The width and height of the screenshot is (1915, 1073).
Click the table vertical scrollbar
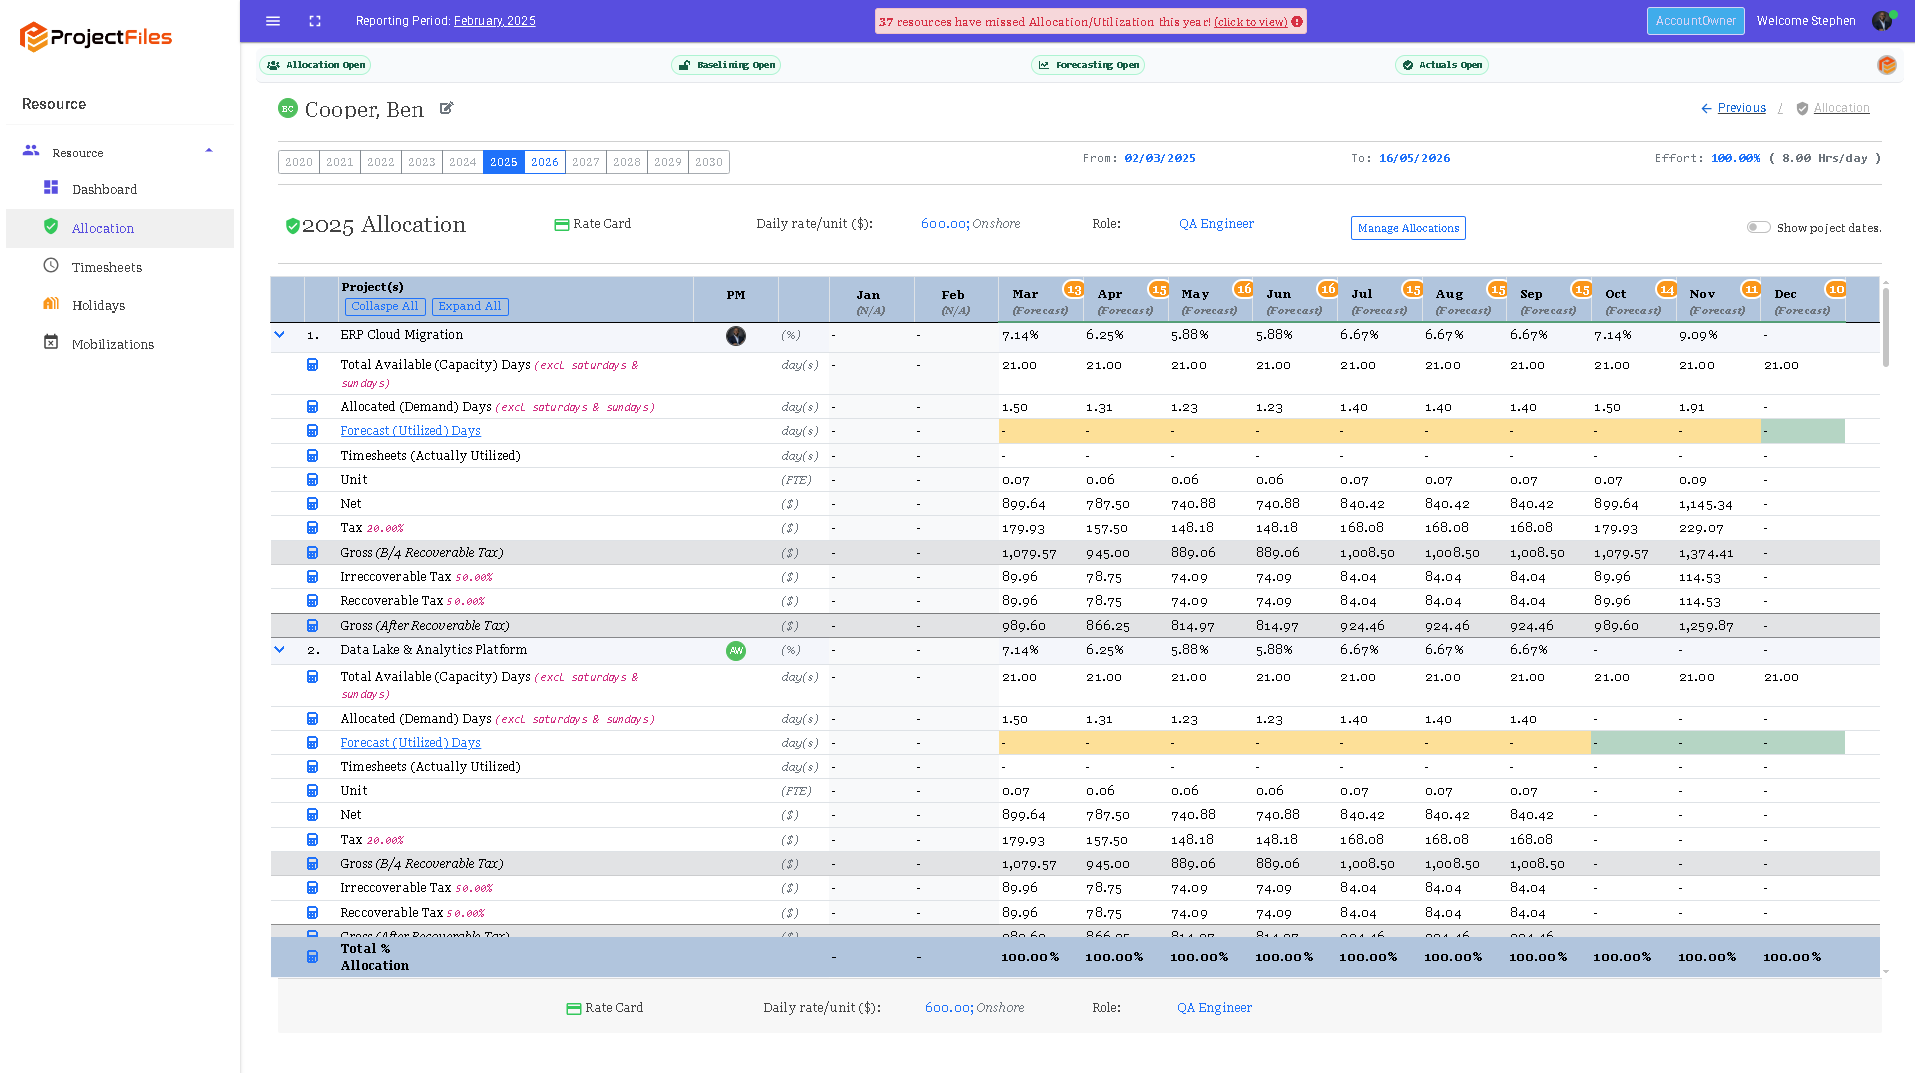[1886, 330]
